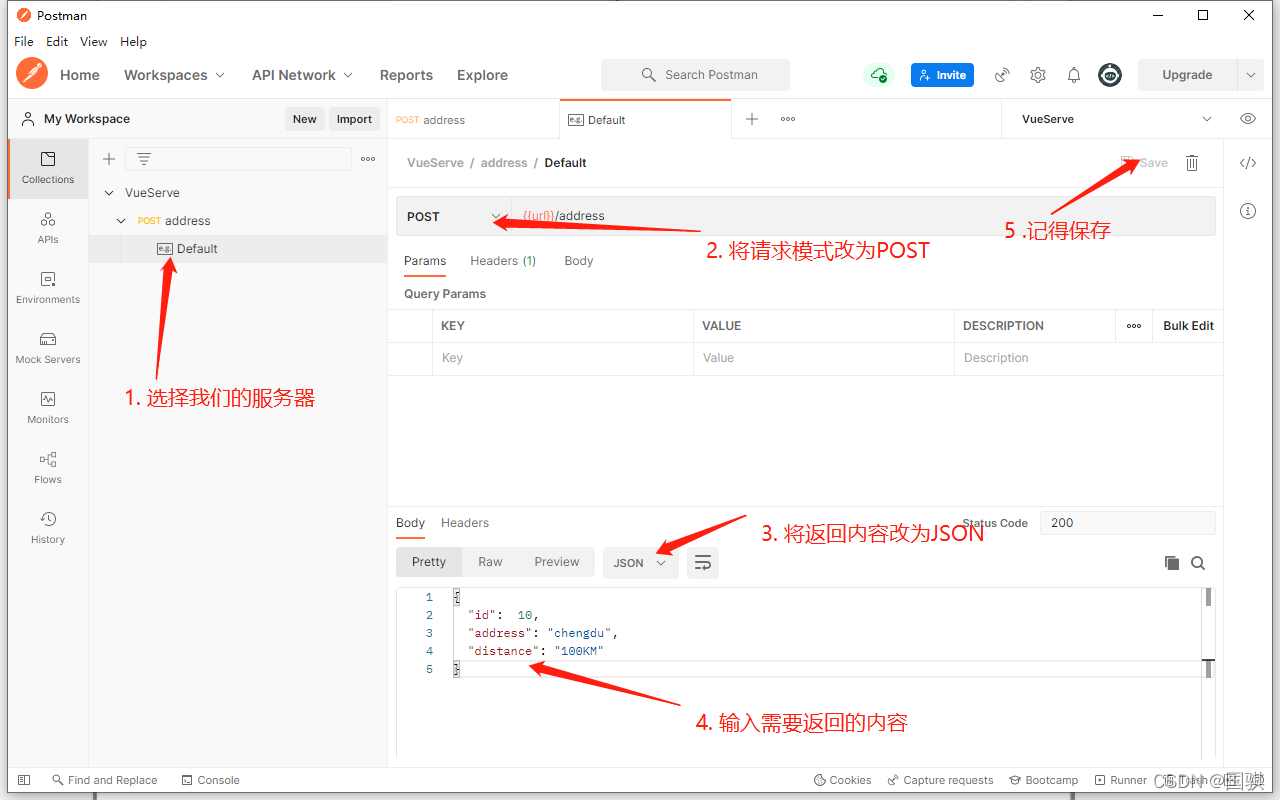
Task: Open the Console from status bar
Action: [211, 780]
